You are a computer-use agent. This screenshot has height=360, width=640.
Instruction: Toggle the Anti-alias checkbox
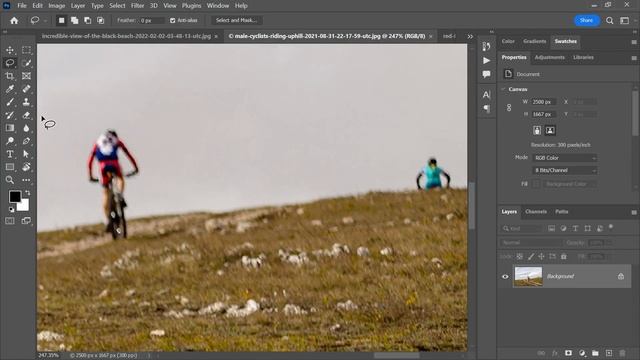(x=172, y=20)
